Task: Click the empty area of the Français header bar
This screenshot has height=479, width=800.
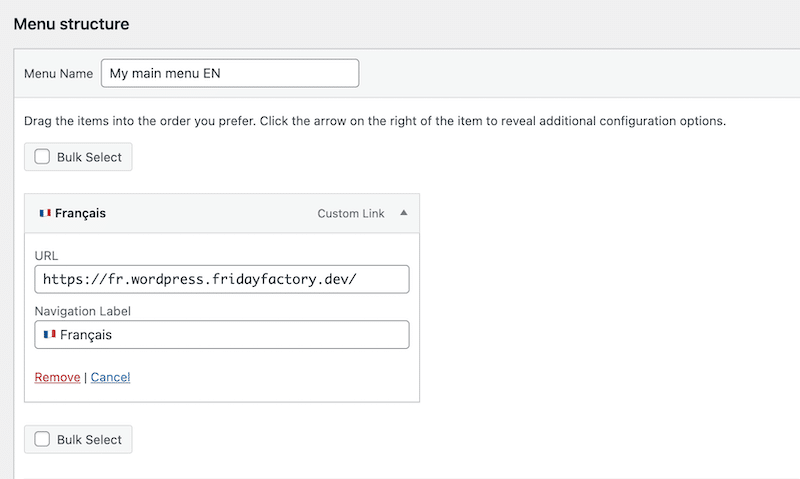Action: [212, 213]
